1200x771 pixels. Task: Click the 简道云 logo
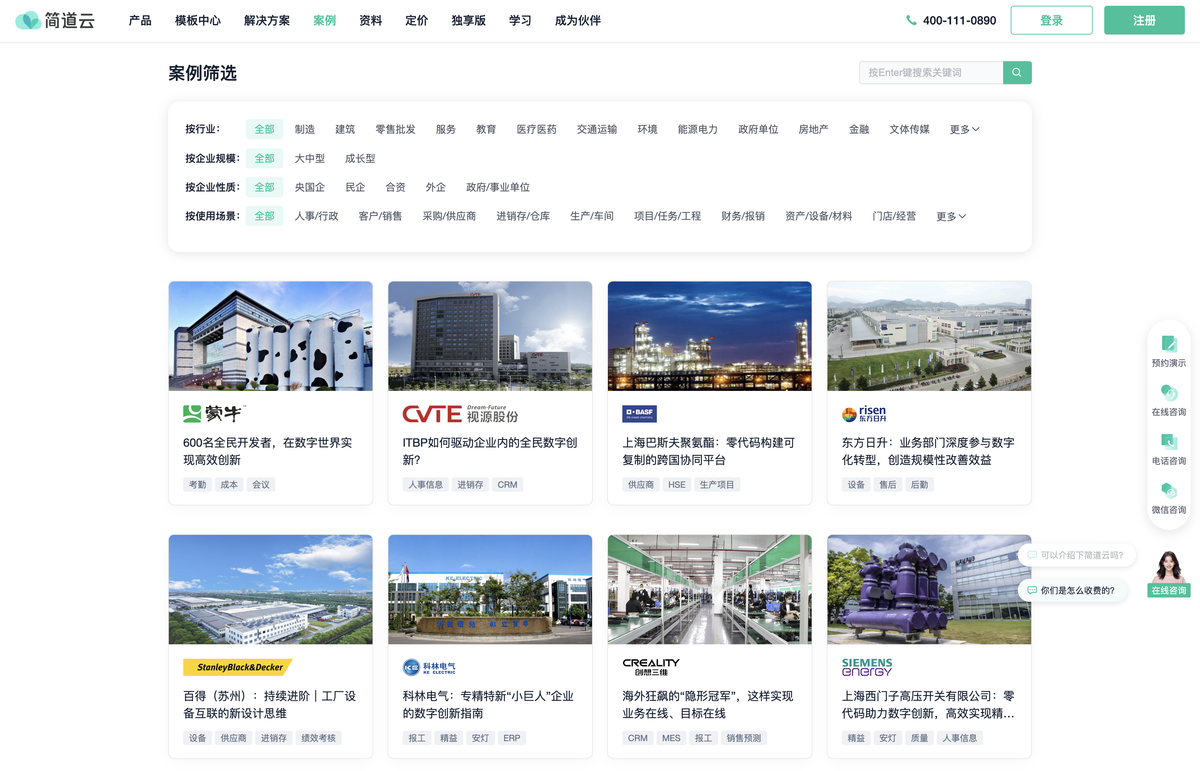click(55, 20)
